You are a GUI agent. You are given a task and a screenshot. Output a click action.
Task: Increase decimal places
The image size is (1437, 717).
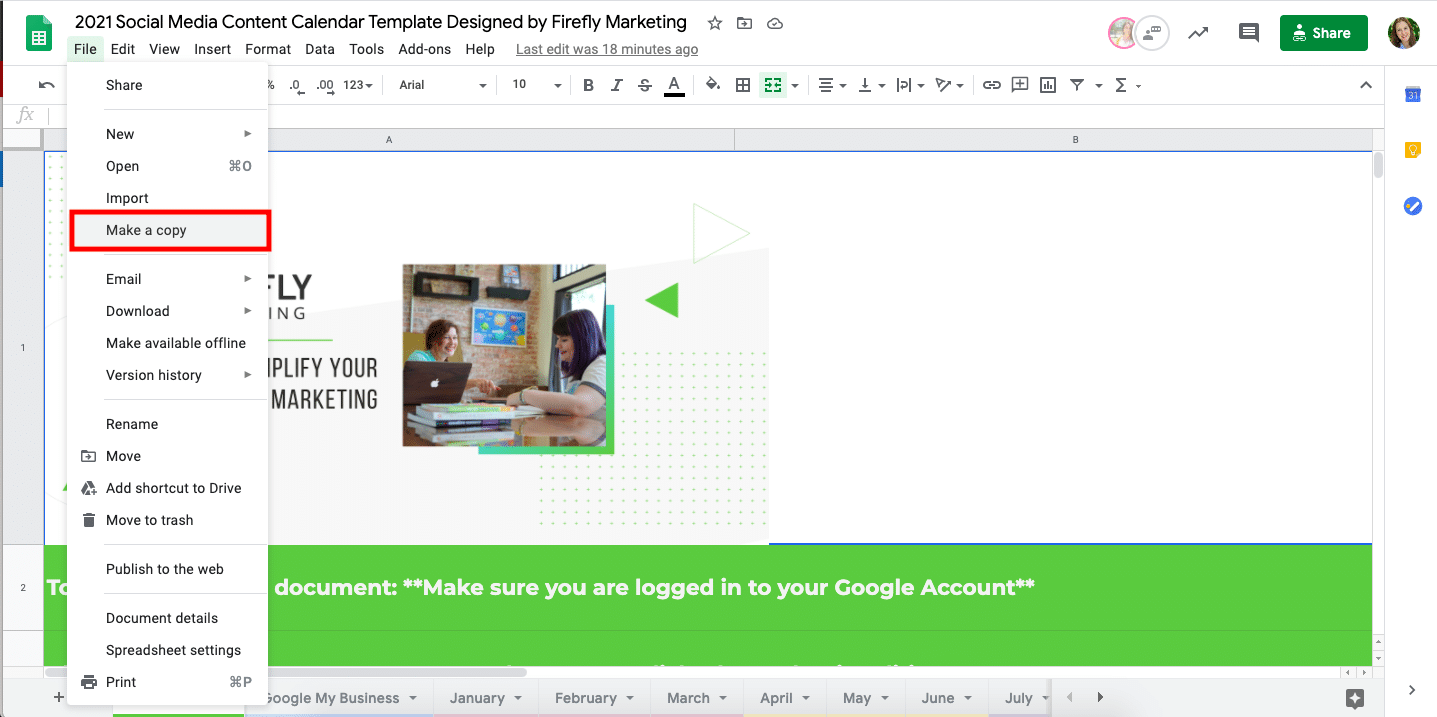[325, 85]
